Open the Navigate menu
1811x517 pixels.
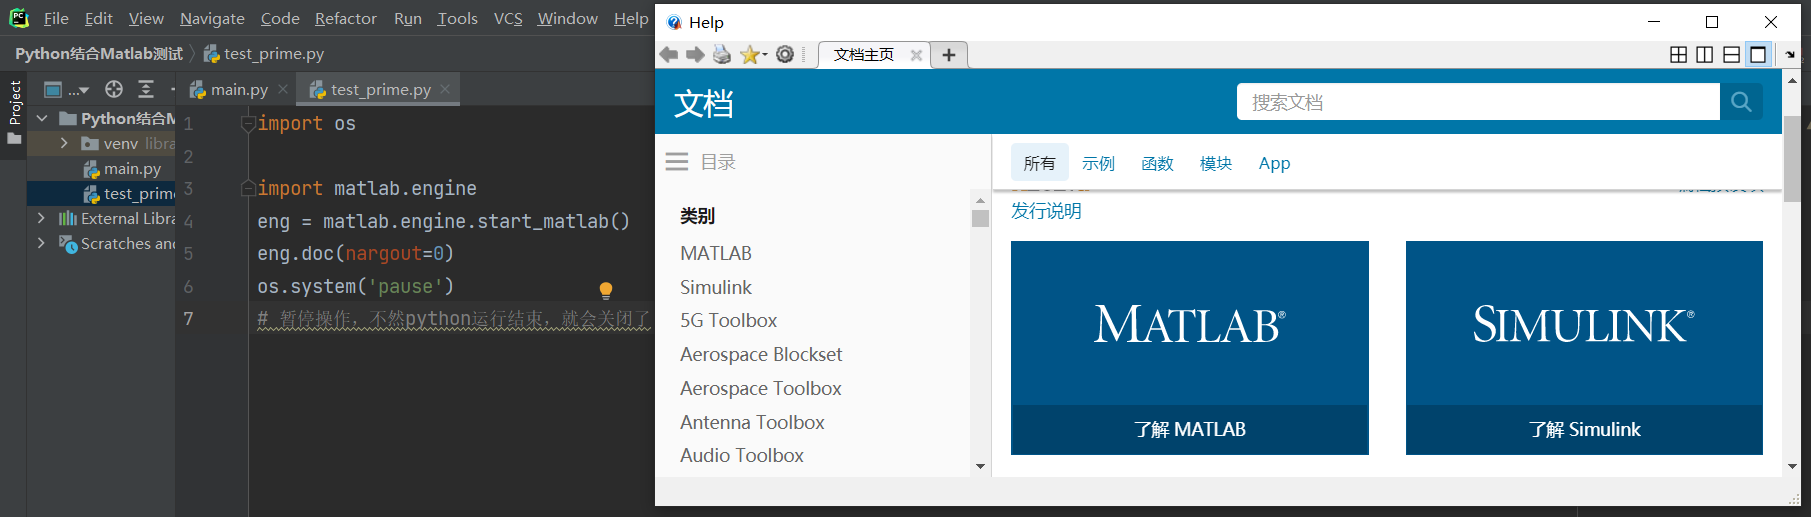(212, 19)
